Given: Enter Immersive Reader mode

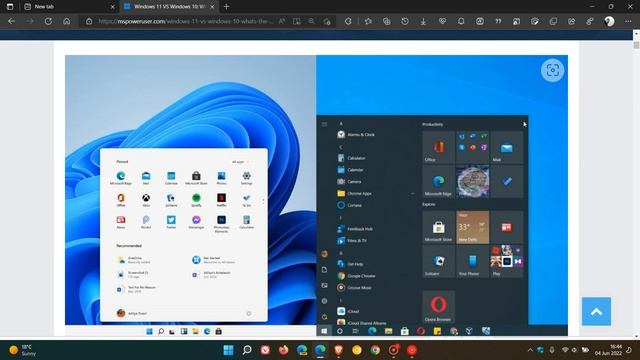Looking at the screenshot, I should click(x=297, y=21).
